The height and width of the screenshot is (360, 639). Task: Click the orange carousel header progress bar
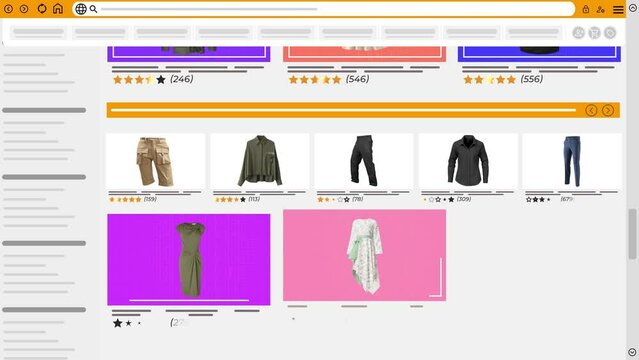tap(343, 110)
